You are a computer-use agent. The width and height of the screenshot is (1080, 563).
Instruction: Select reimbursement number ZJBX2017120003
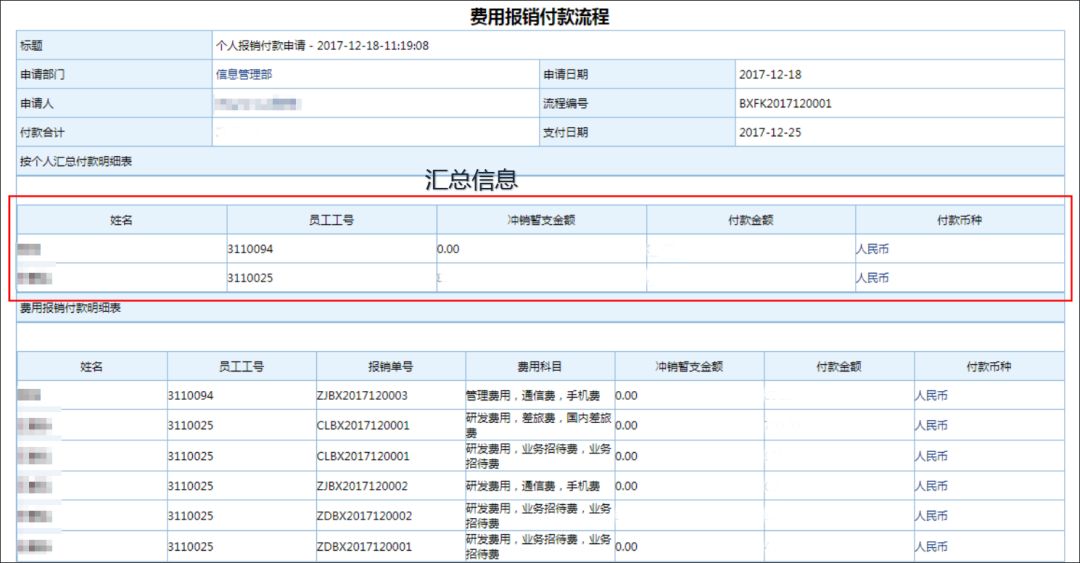point(362,396)
